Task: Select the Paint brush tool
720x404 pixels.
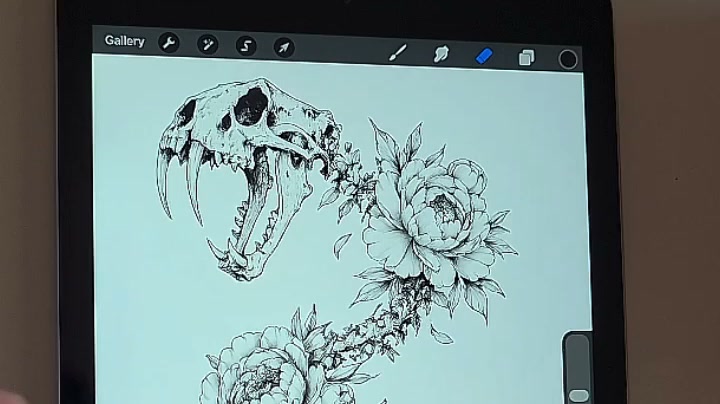Action: pyautogui.click(x=398, y=53)
